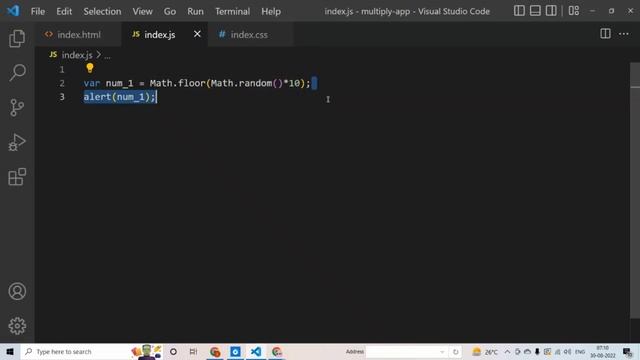Click the Address bar refresh icon

(456, 351)
